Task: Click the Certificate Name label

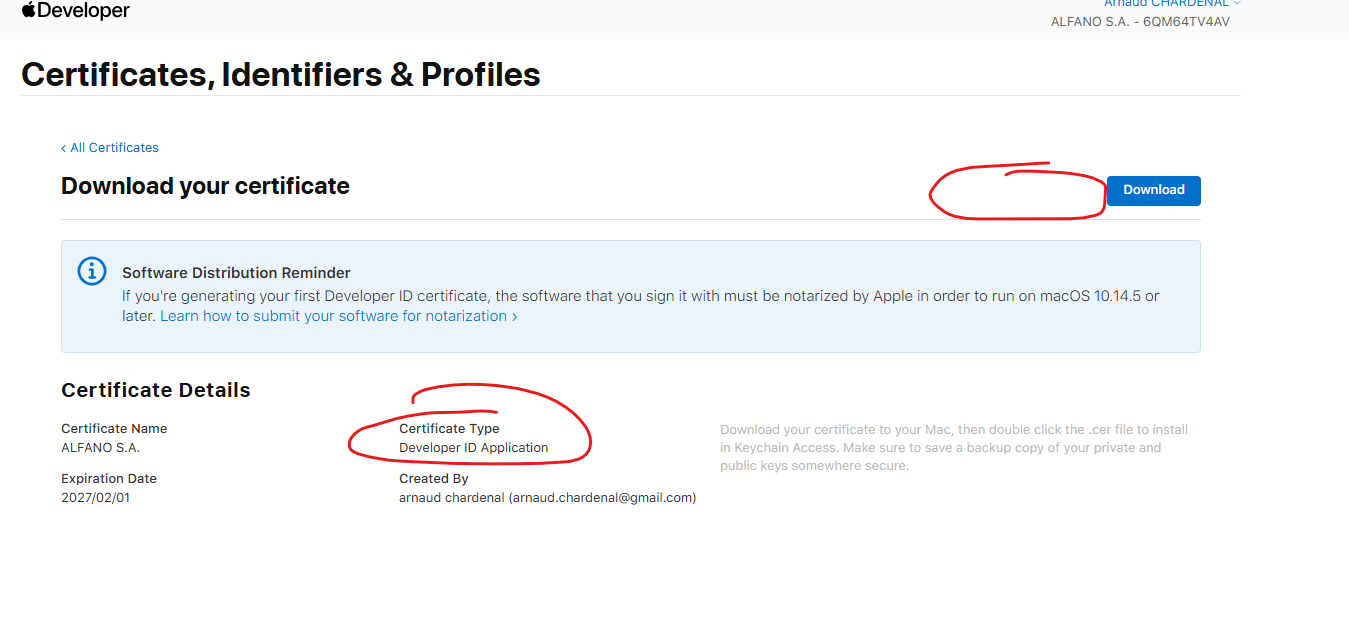Action: 114,429
